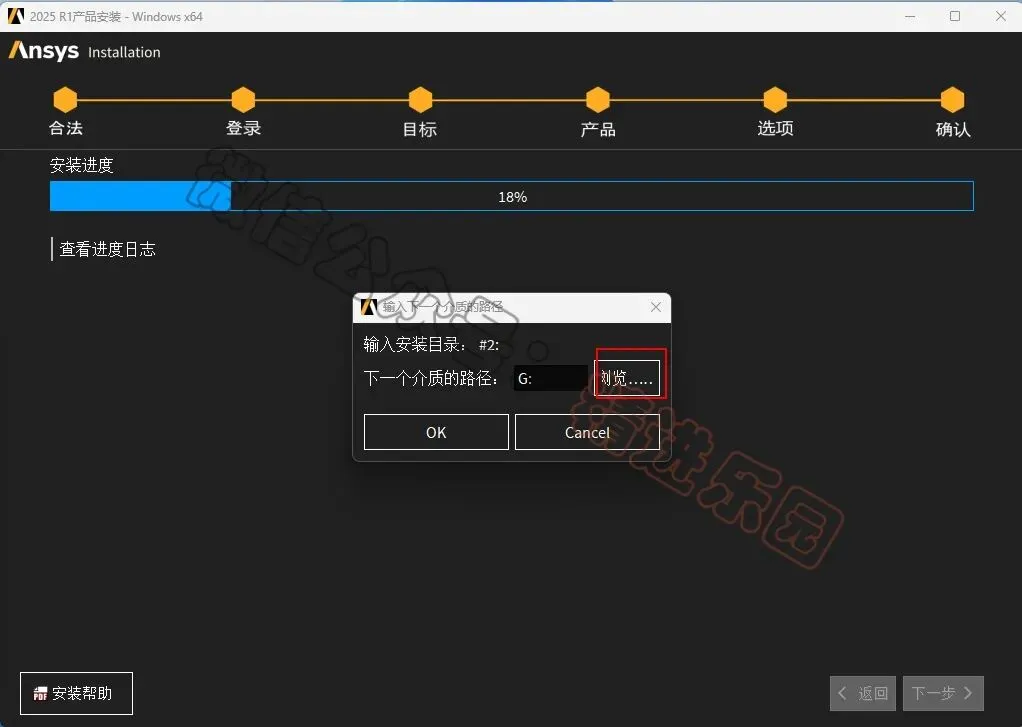The image size is (1022, 727).
Task: Click Cancel in the media path dialog
Action: point(587,432)
